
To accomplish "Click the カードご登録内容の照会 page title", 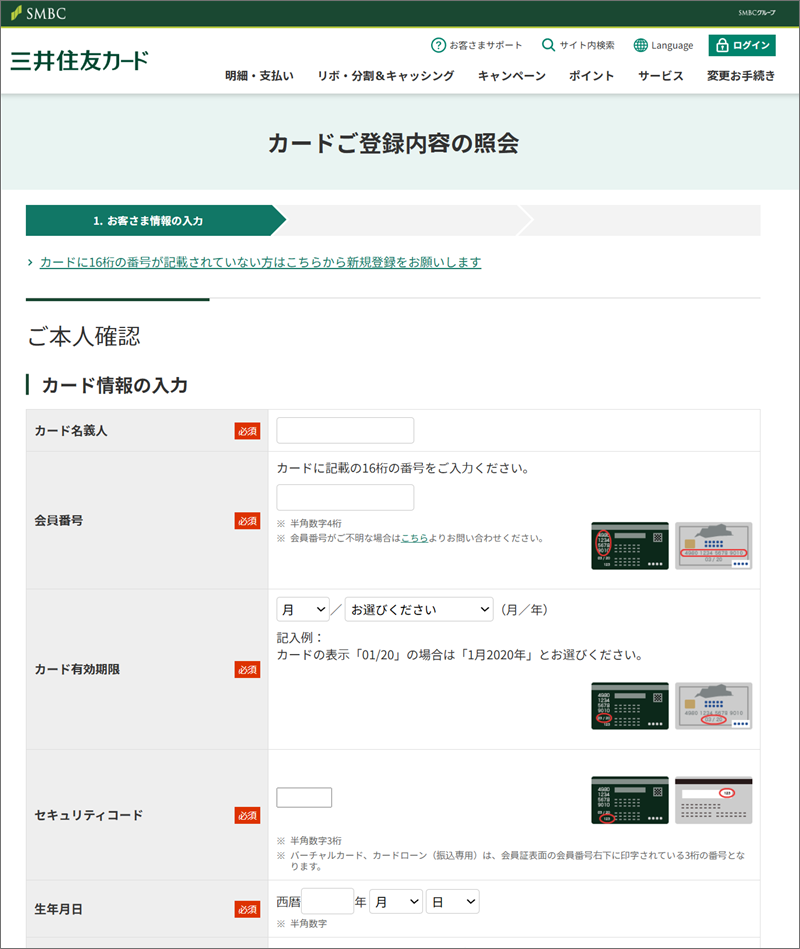I will [x=394, y=143].
